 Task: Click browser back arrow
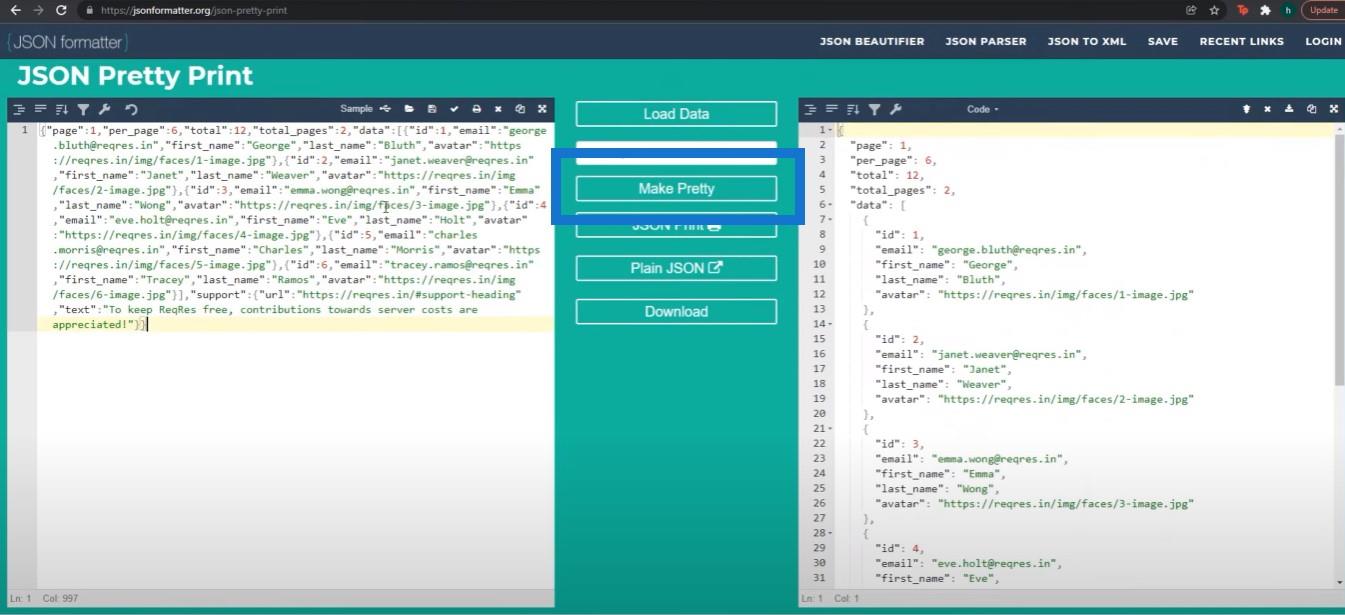[x=15, y=10]
